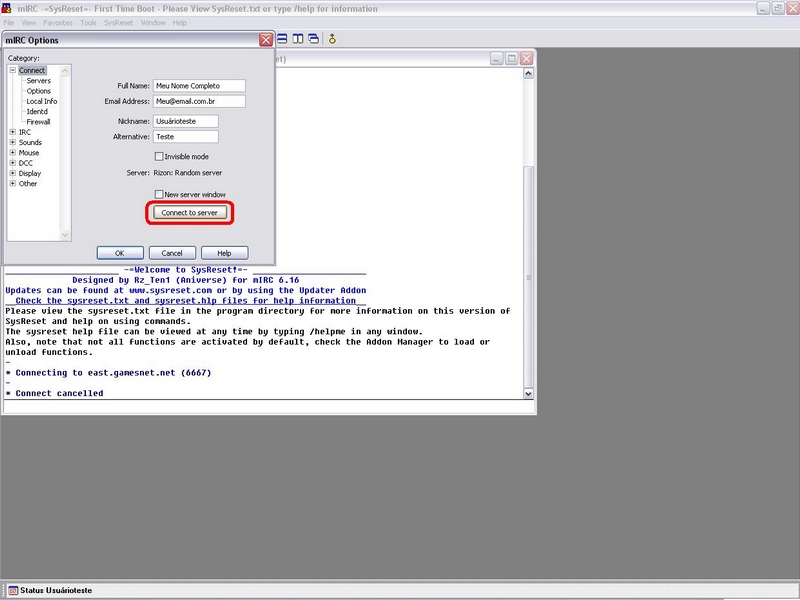The height and width of the screenshot is (600, 800).
Task: Click the mIRC application icon in the title bar
Action: (x=6, y=8)
